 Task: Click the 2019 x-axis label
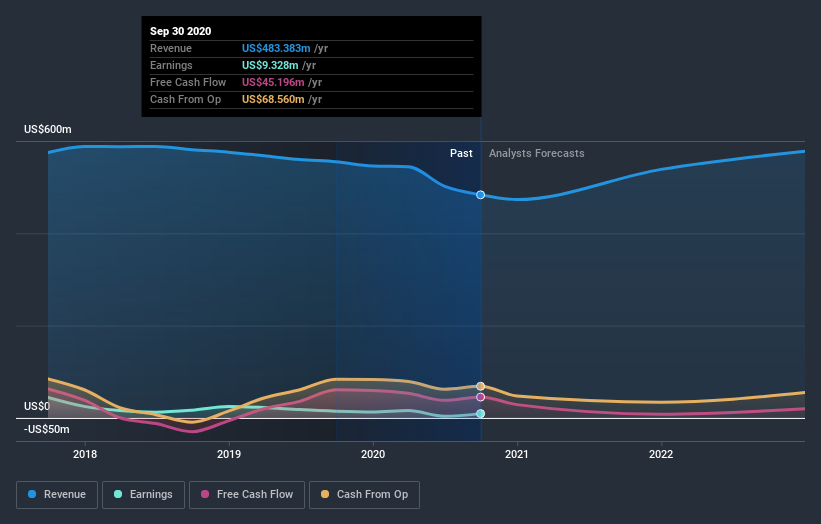click(229, 454)
